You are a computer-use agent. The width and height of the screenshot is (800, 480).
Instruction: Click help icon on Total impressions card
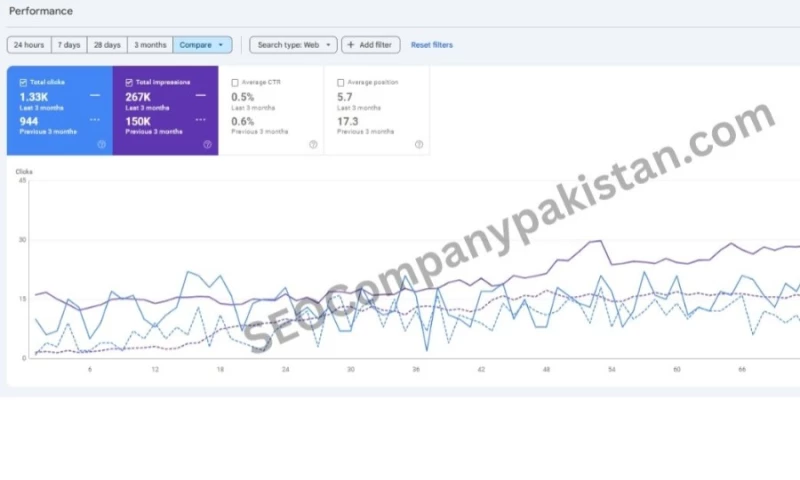coord(207,144)
